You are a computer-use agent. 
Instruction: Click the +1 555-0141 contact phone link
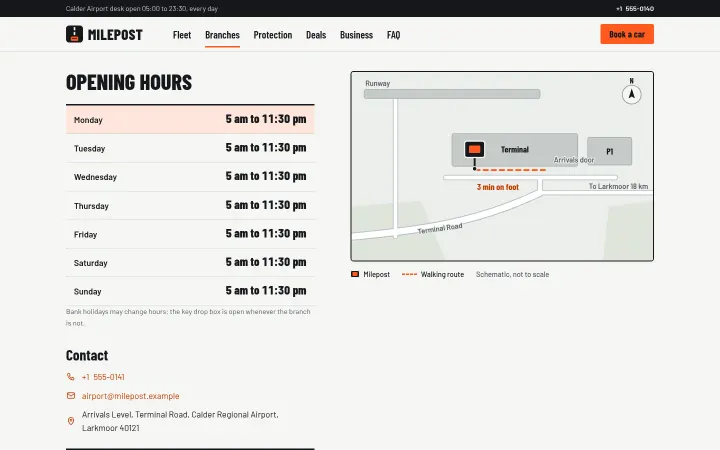103,377
